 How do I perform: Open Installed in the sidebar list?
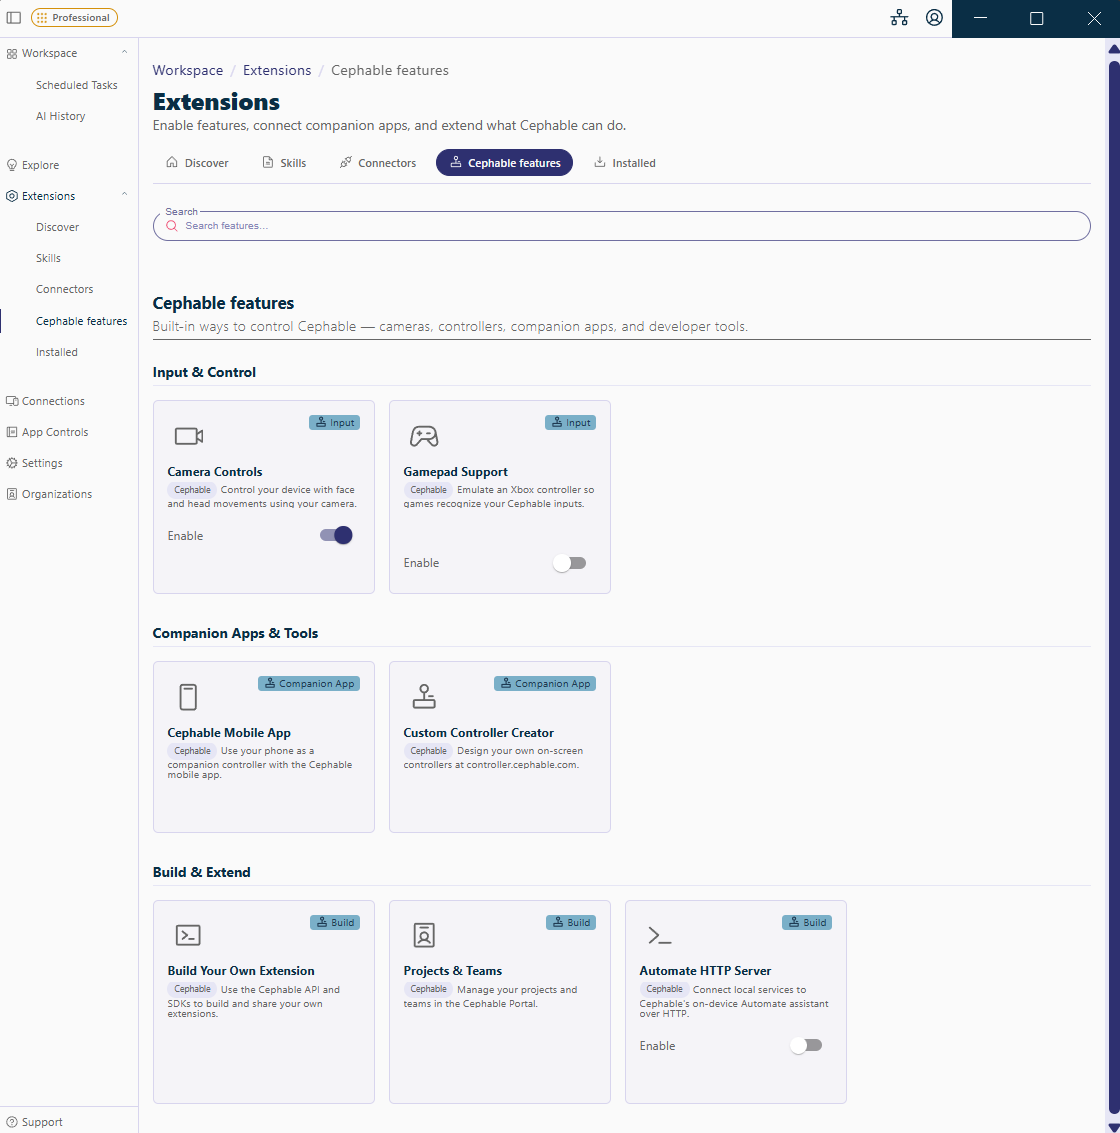pyautogui.click(x=56, y=353)
